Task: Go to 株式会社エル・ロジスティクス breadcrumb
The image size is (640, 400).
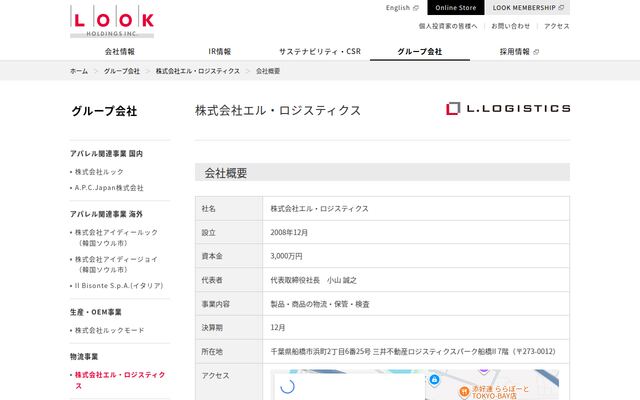Action: click(198, 71)
